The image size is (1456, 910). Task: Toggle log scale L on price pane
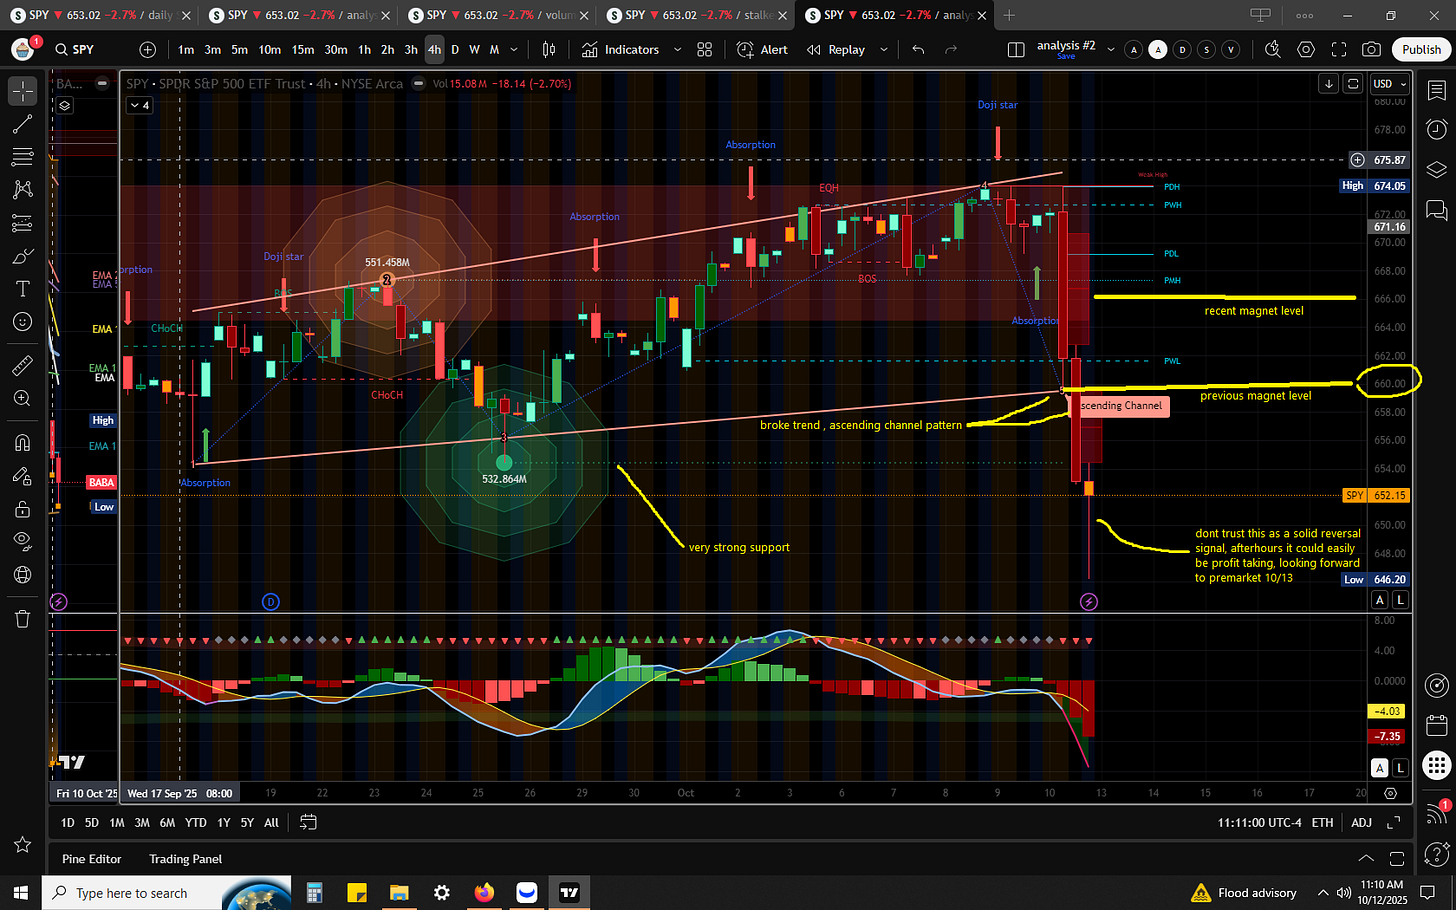pyautogui.click(x=1400, y=600)
